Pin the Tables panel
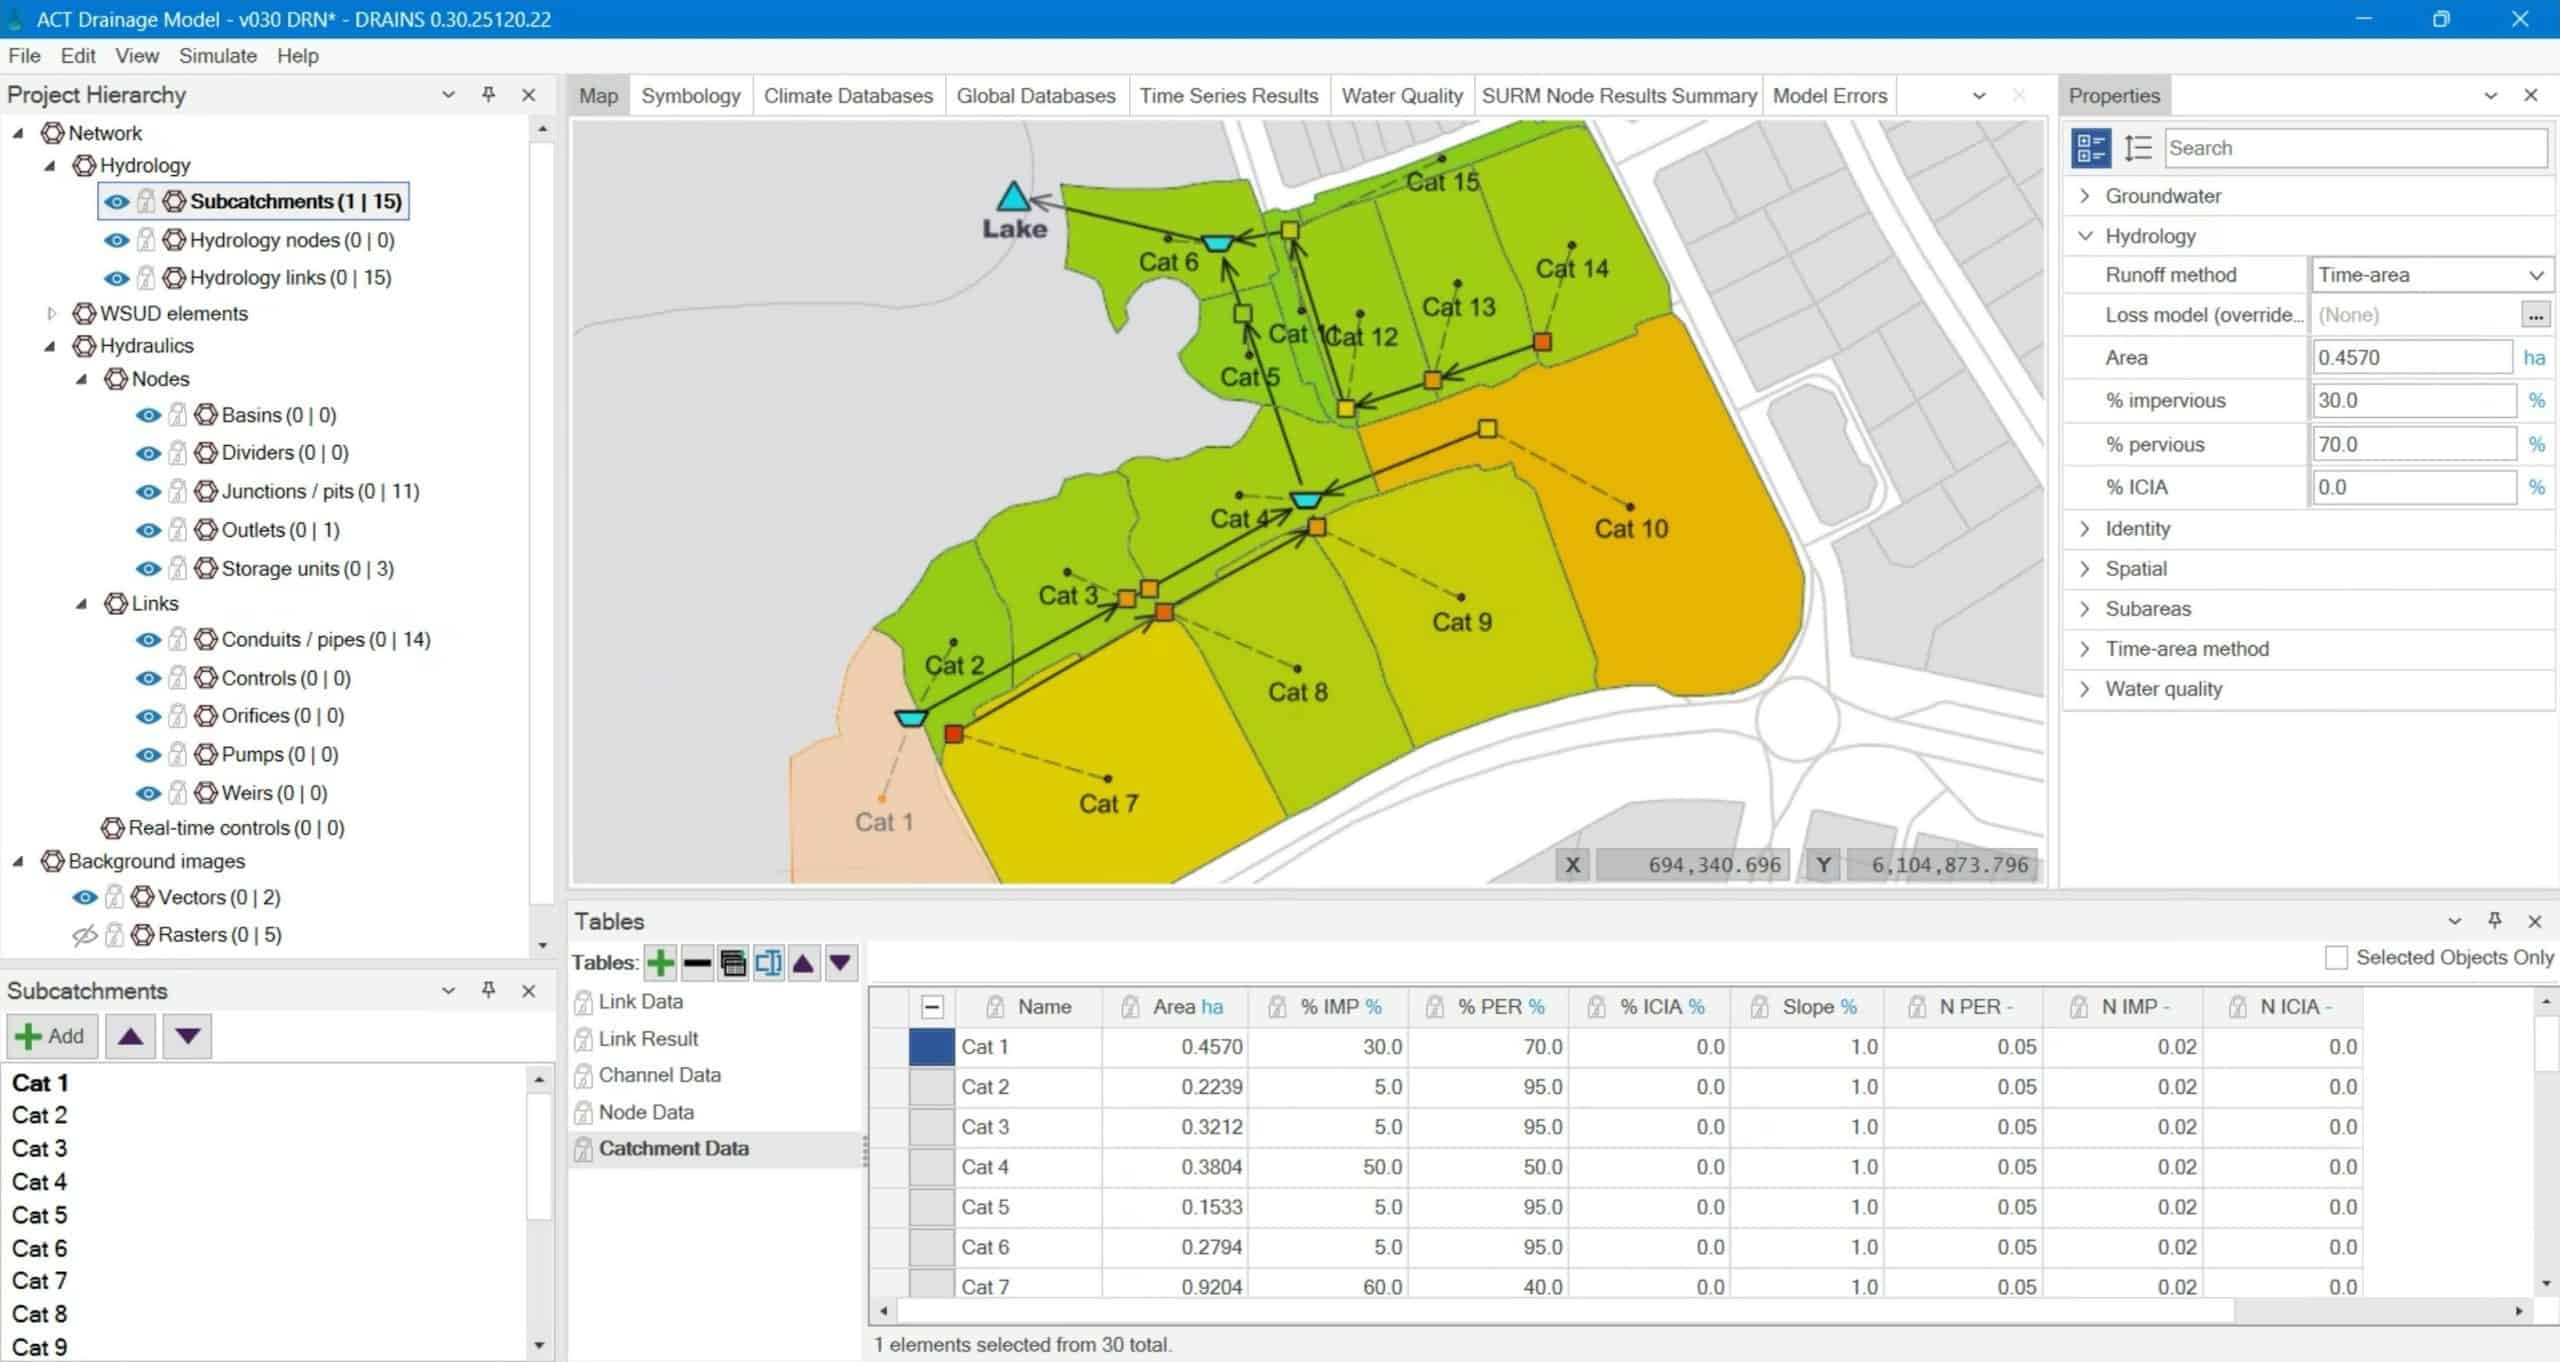2560x1362 pixels. pos(2494,920)
